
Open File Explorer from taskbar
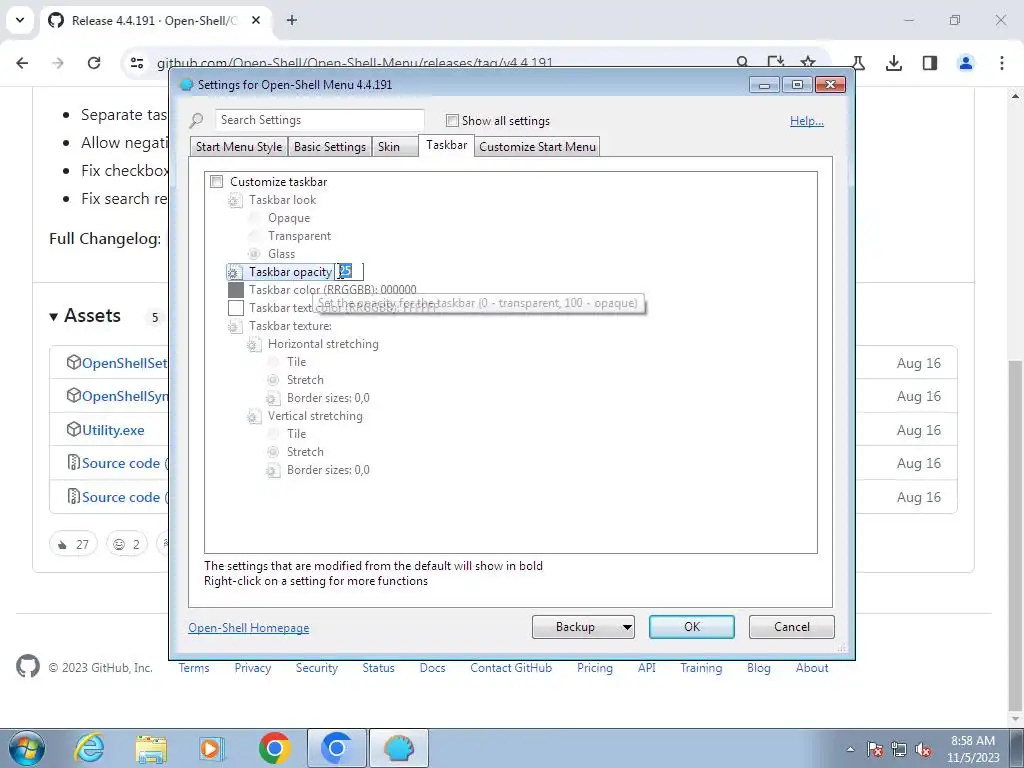tap(151, 748)
